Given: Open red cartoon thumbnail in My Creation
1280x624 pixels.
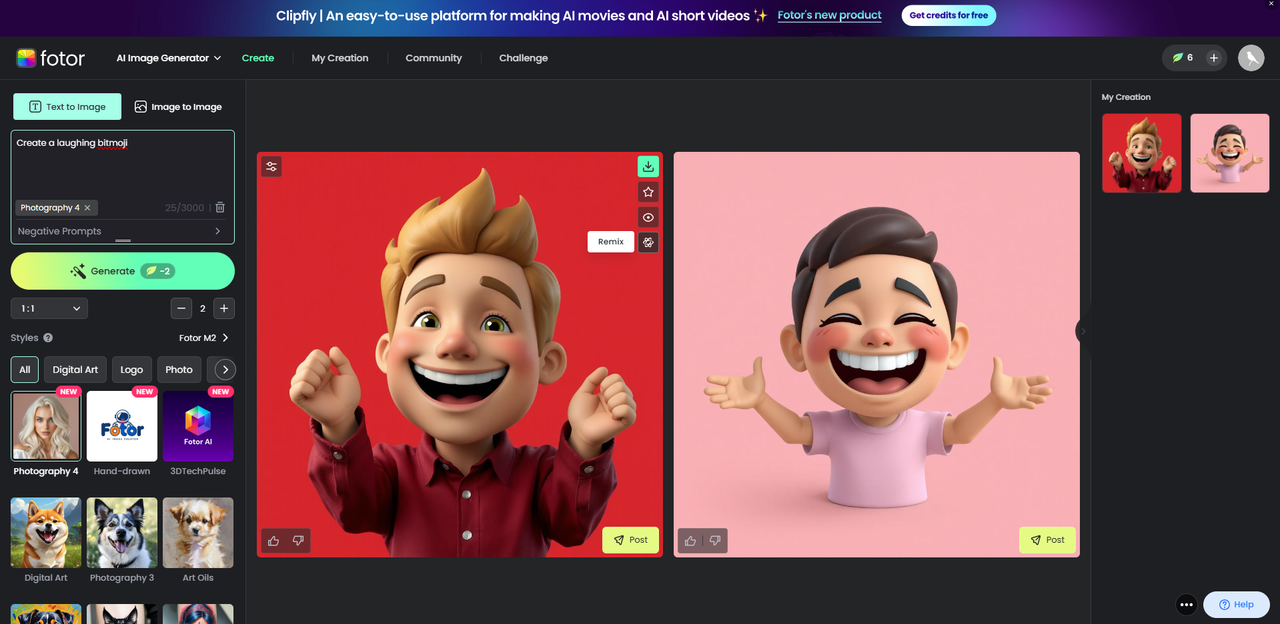Looking at the screenshot, I should pyautogui.click(x=1142, y=153).
